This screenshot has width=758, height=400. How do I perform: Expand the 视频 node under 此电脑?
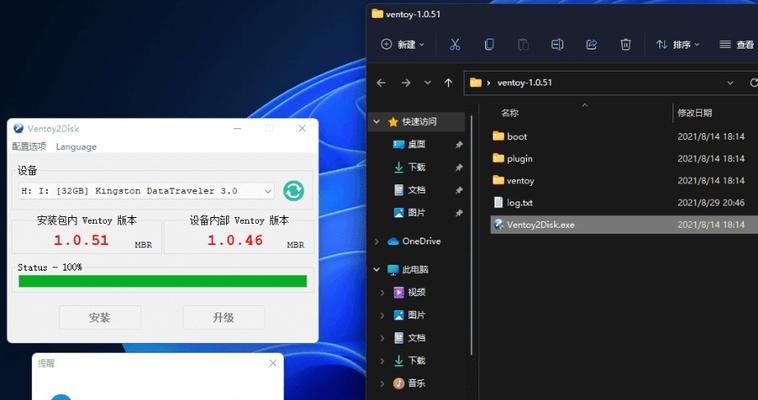pyautogui.click(x=382, y=292)
